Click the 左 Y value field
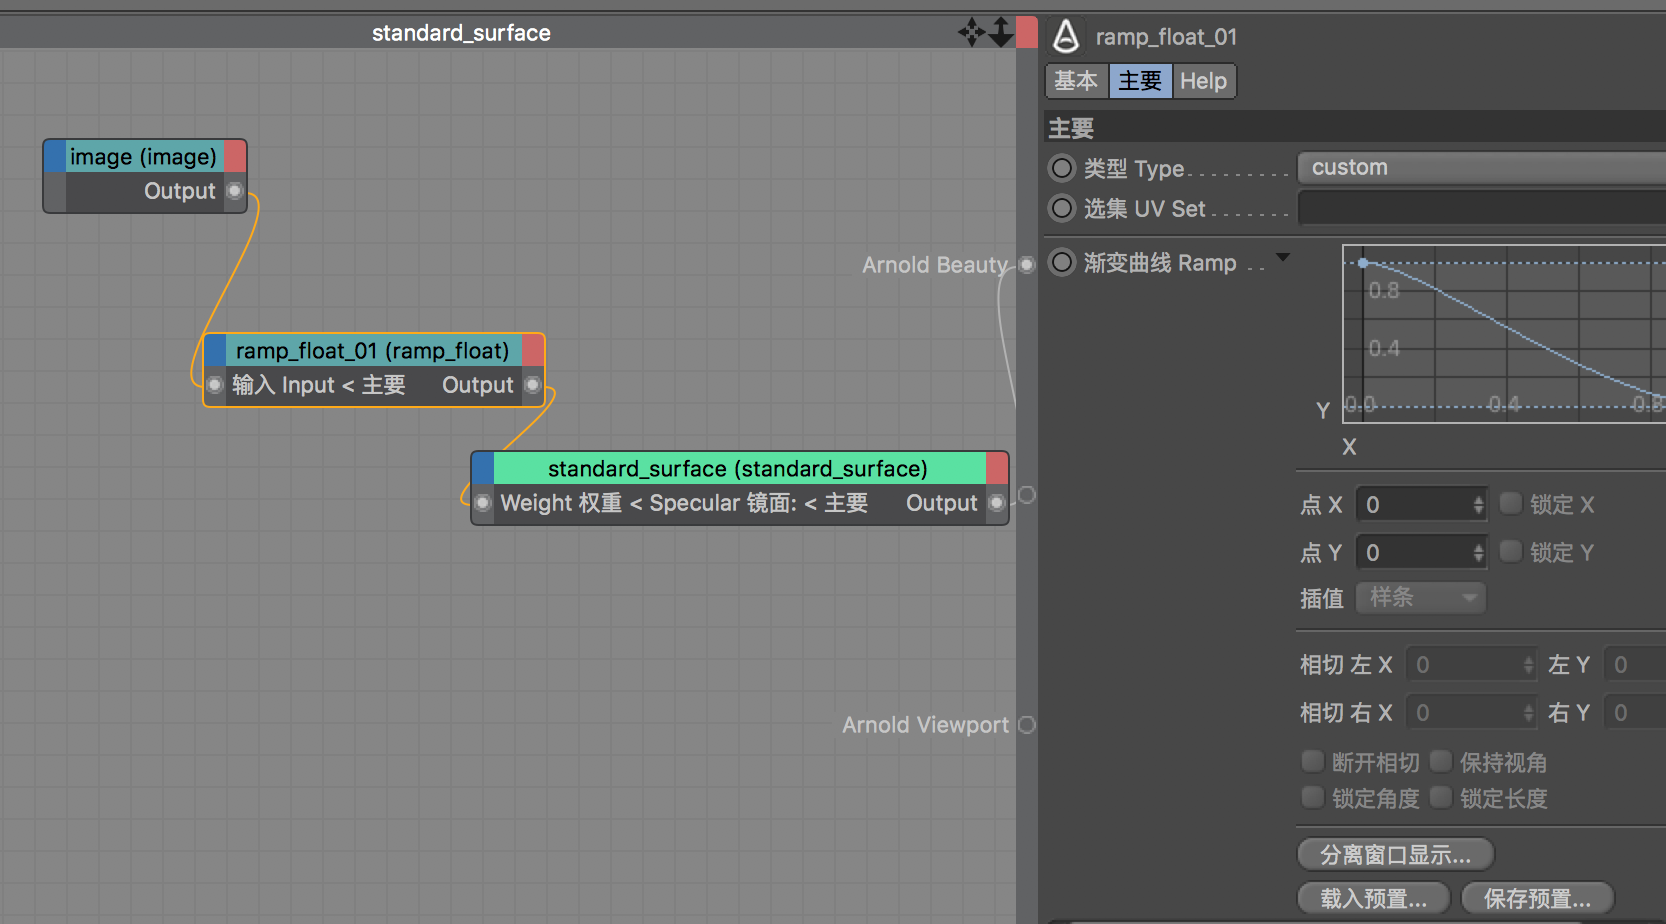The image size is (1666, 924). [x=1635, y=665]
